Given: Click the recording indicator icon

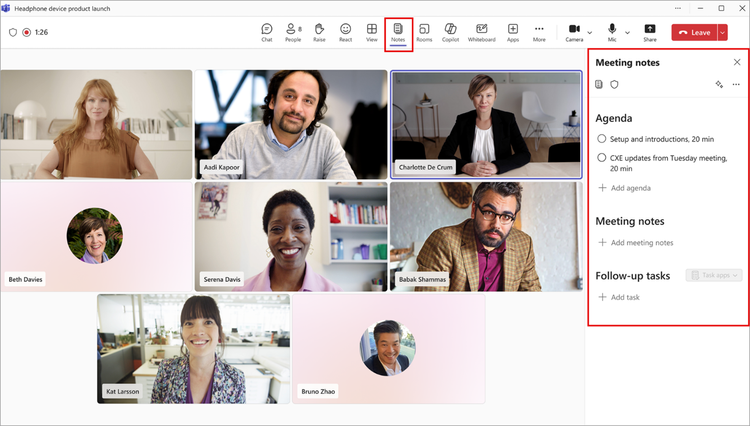Looking at the screenshot, I should click(x=27, y=33).
